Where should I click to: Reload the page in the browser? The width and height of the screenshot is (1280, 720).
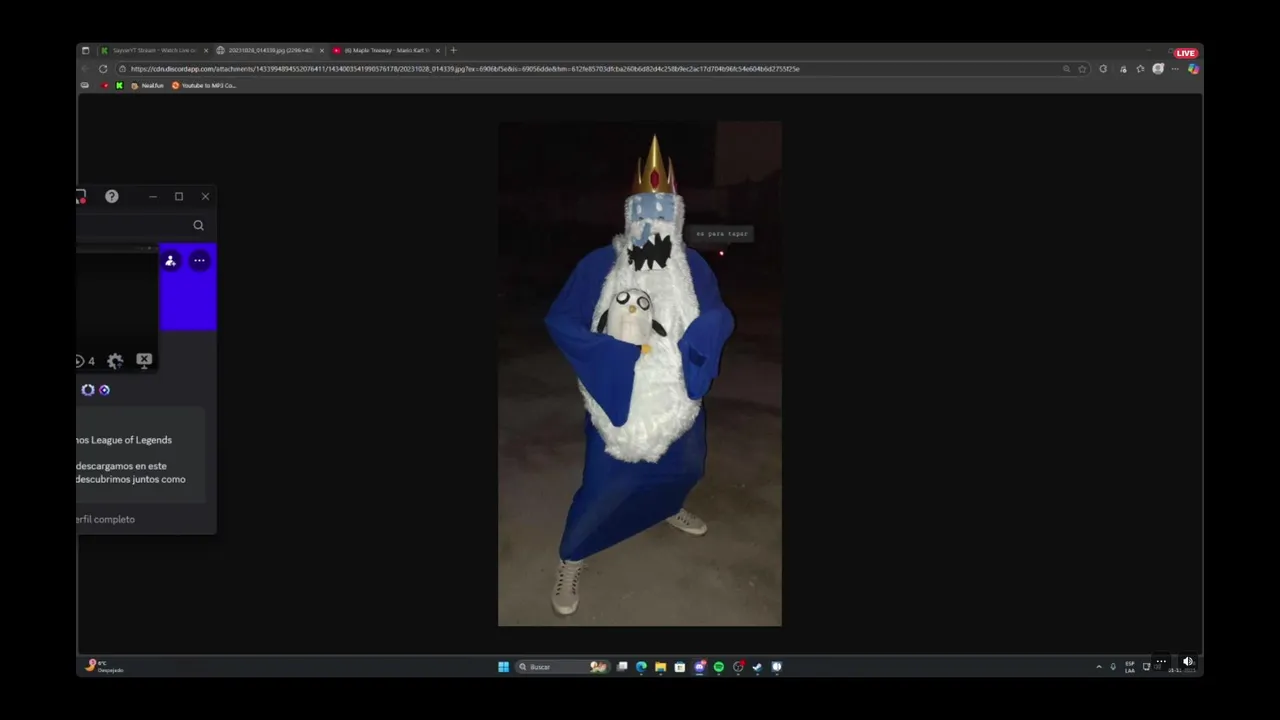[103, 69]
